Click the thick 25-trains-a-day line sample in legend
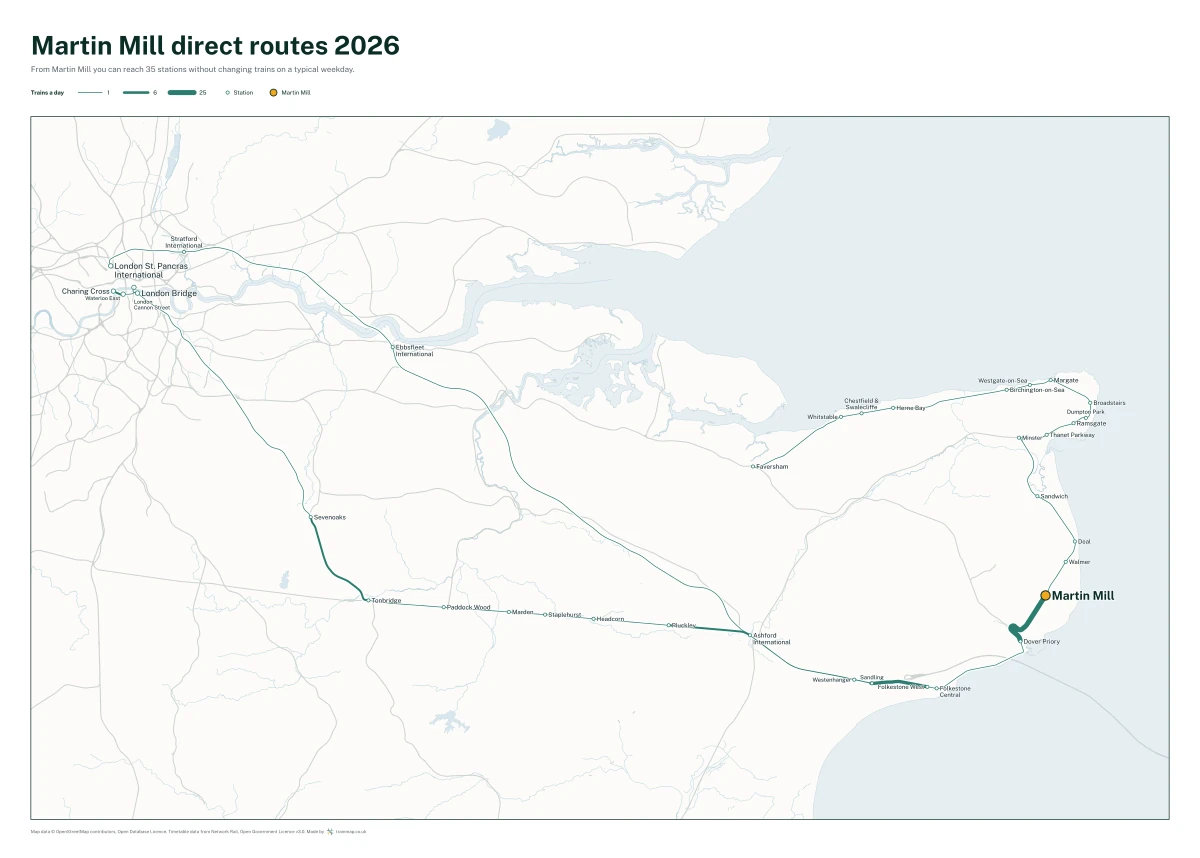 pyautogui.click(x=182, y=92)
